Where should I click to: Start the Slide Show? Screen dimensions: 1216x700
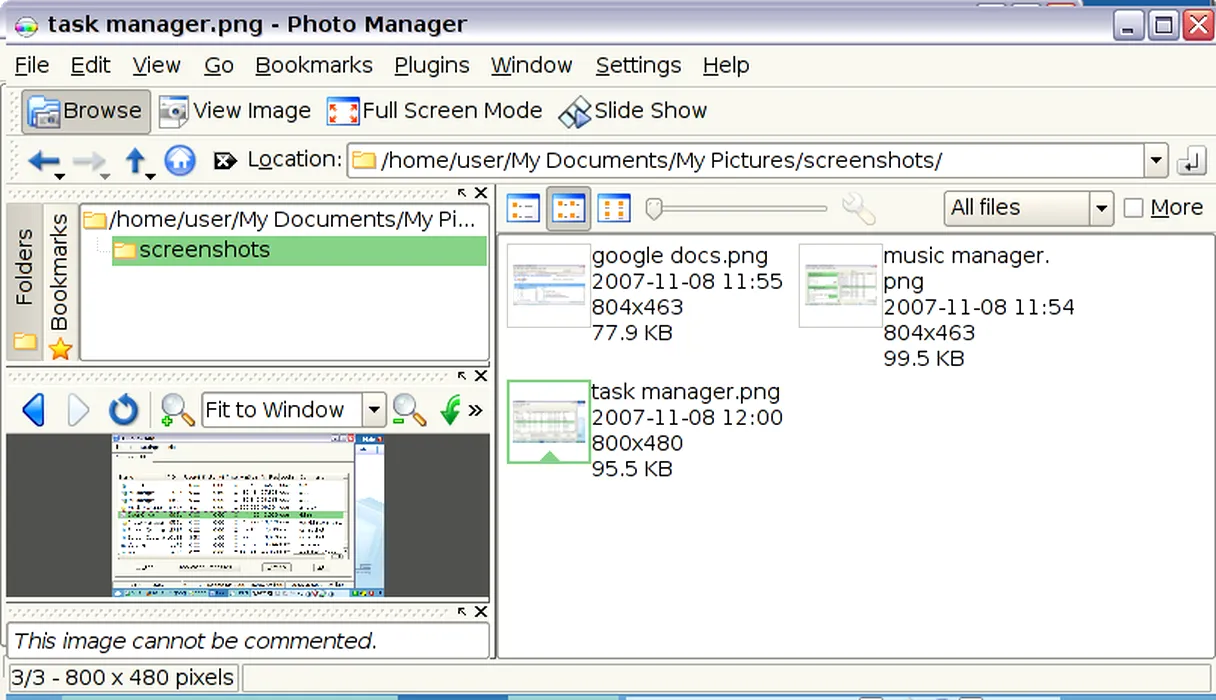click(x=633, y=111)
